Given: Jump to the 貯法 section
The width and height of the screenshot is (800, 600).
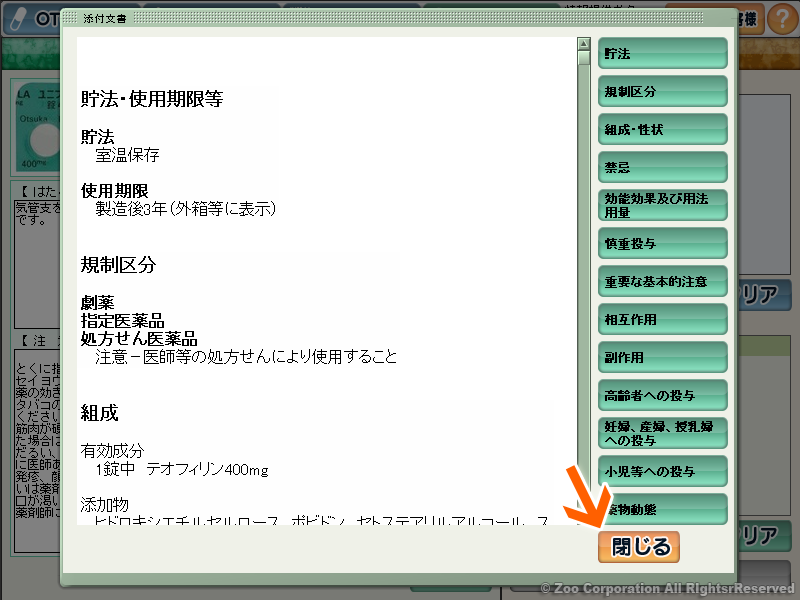Looking at the screenshot, I should click(662, 53).
